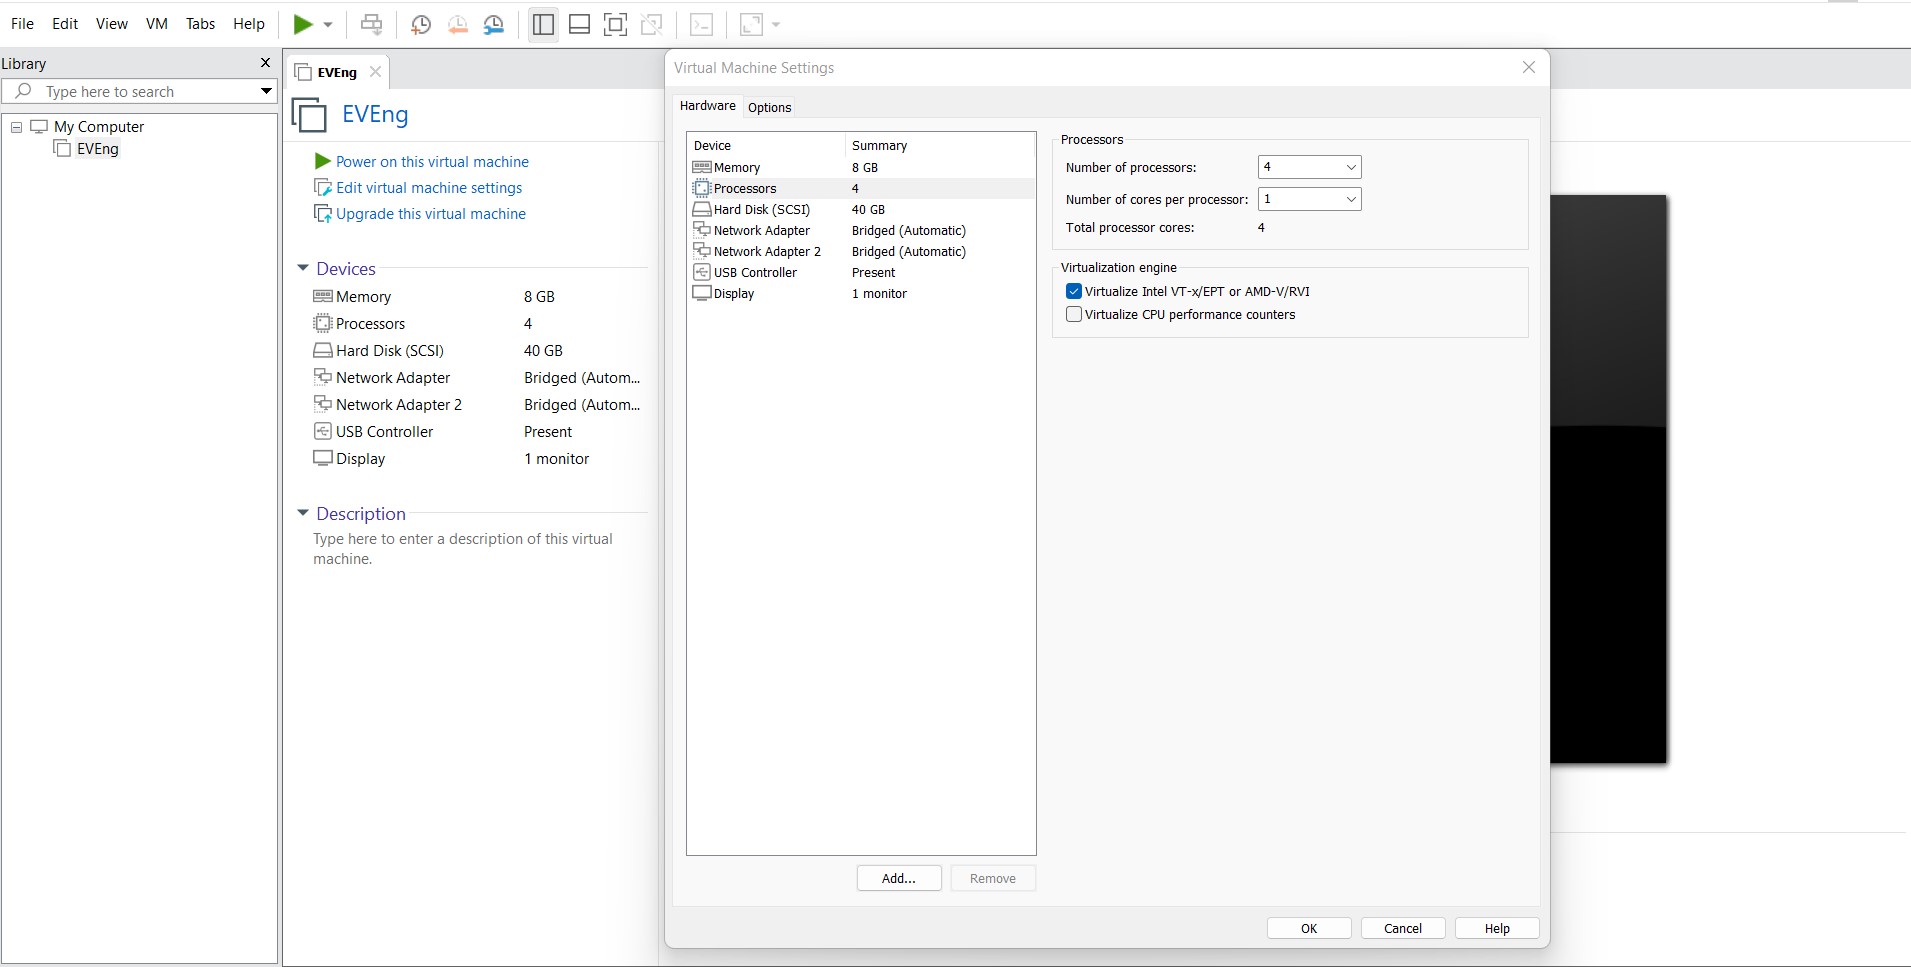The image size is (1911, 967).
Task: Select USB Controller in settings list
Action: pos(861,272)
